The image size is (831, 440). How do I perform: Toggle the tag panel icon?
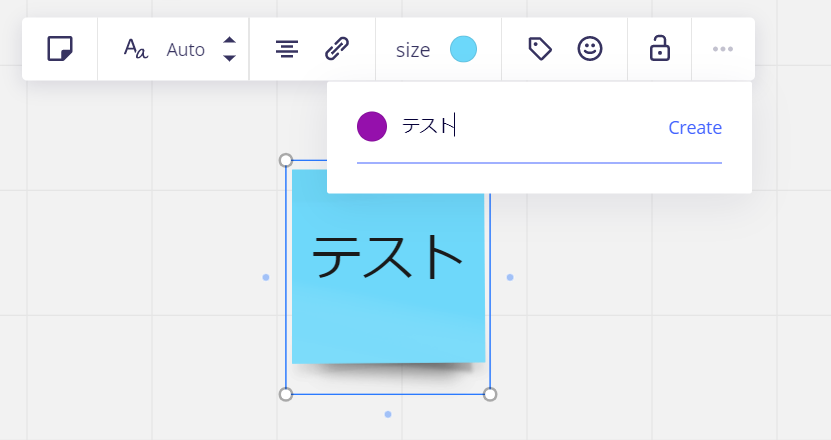pyautogui.click(x=540, y=49)
